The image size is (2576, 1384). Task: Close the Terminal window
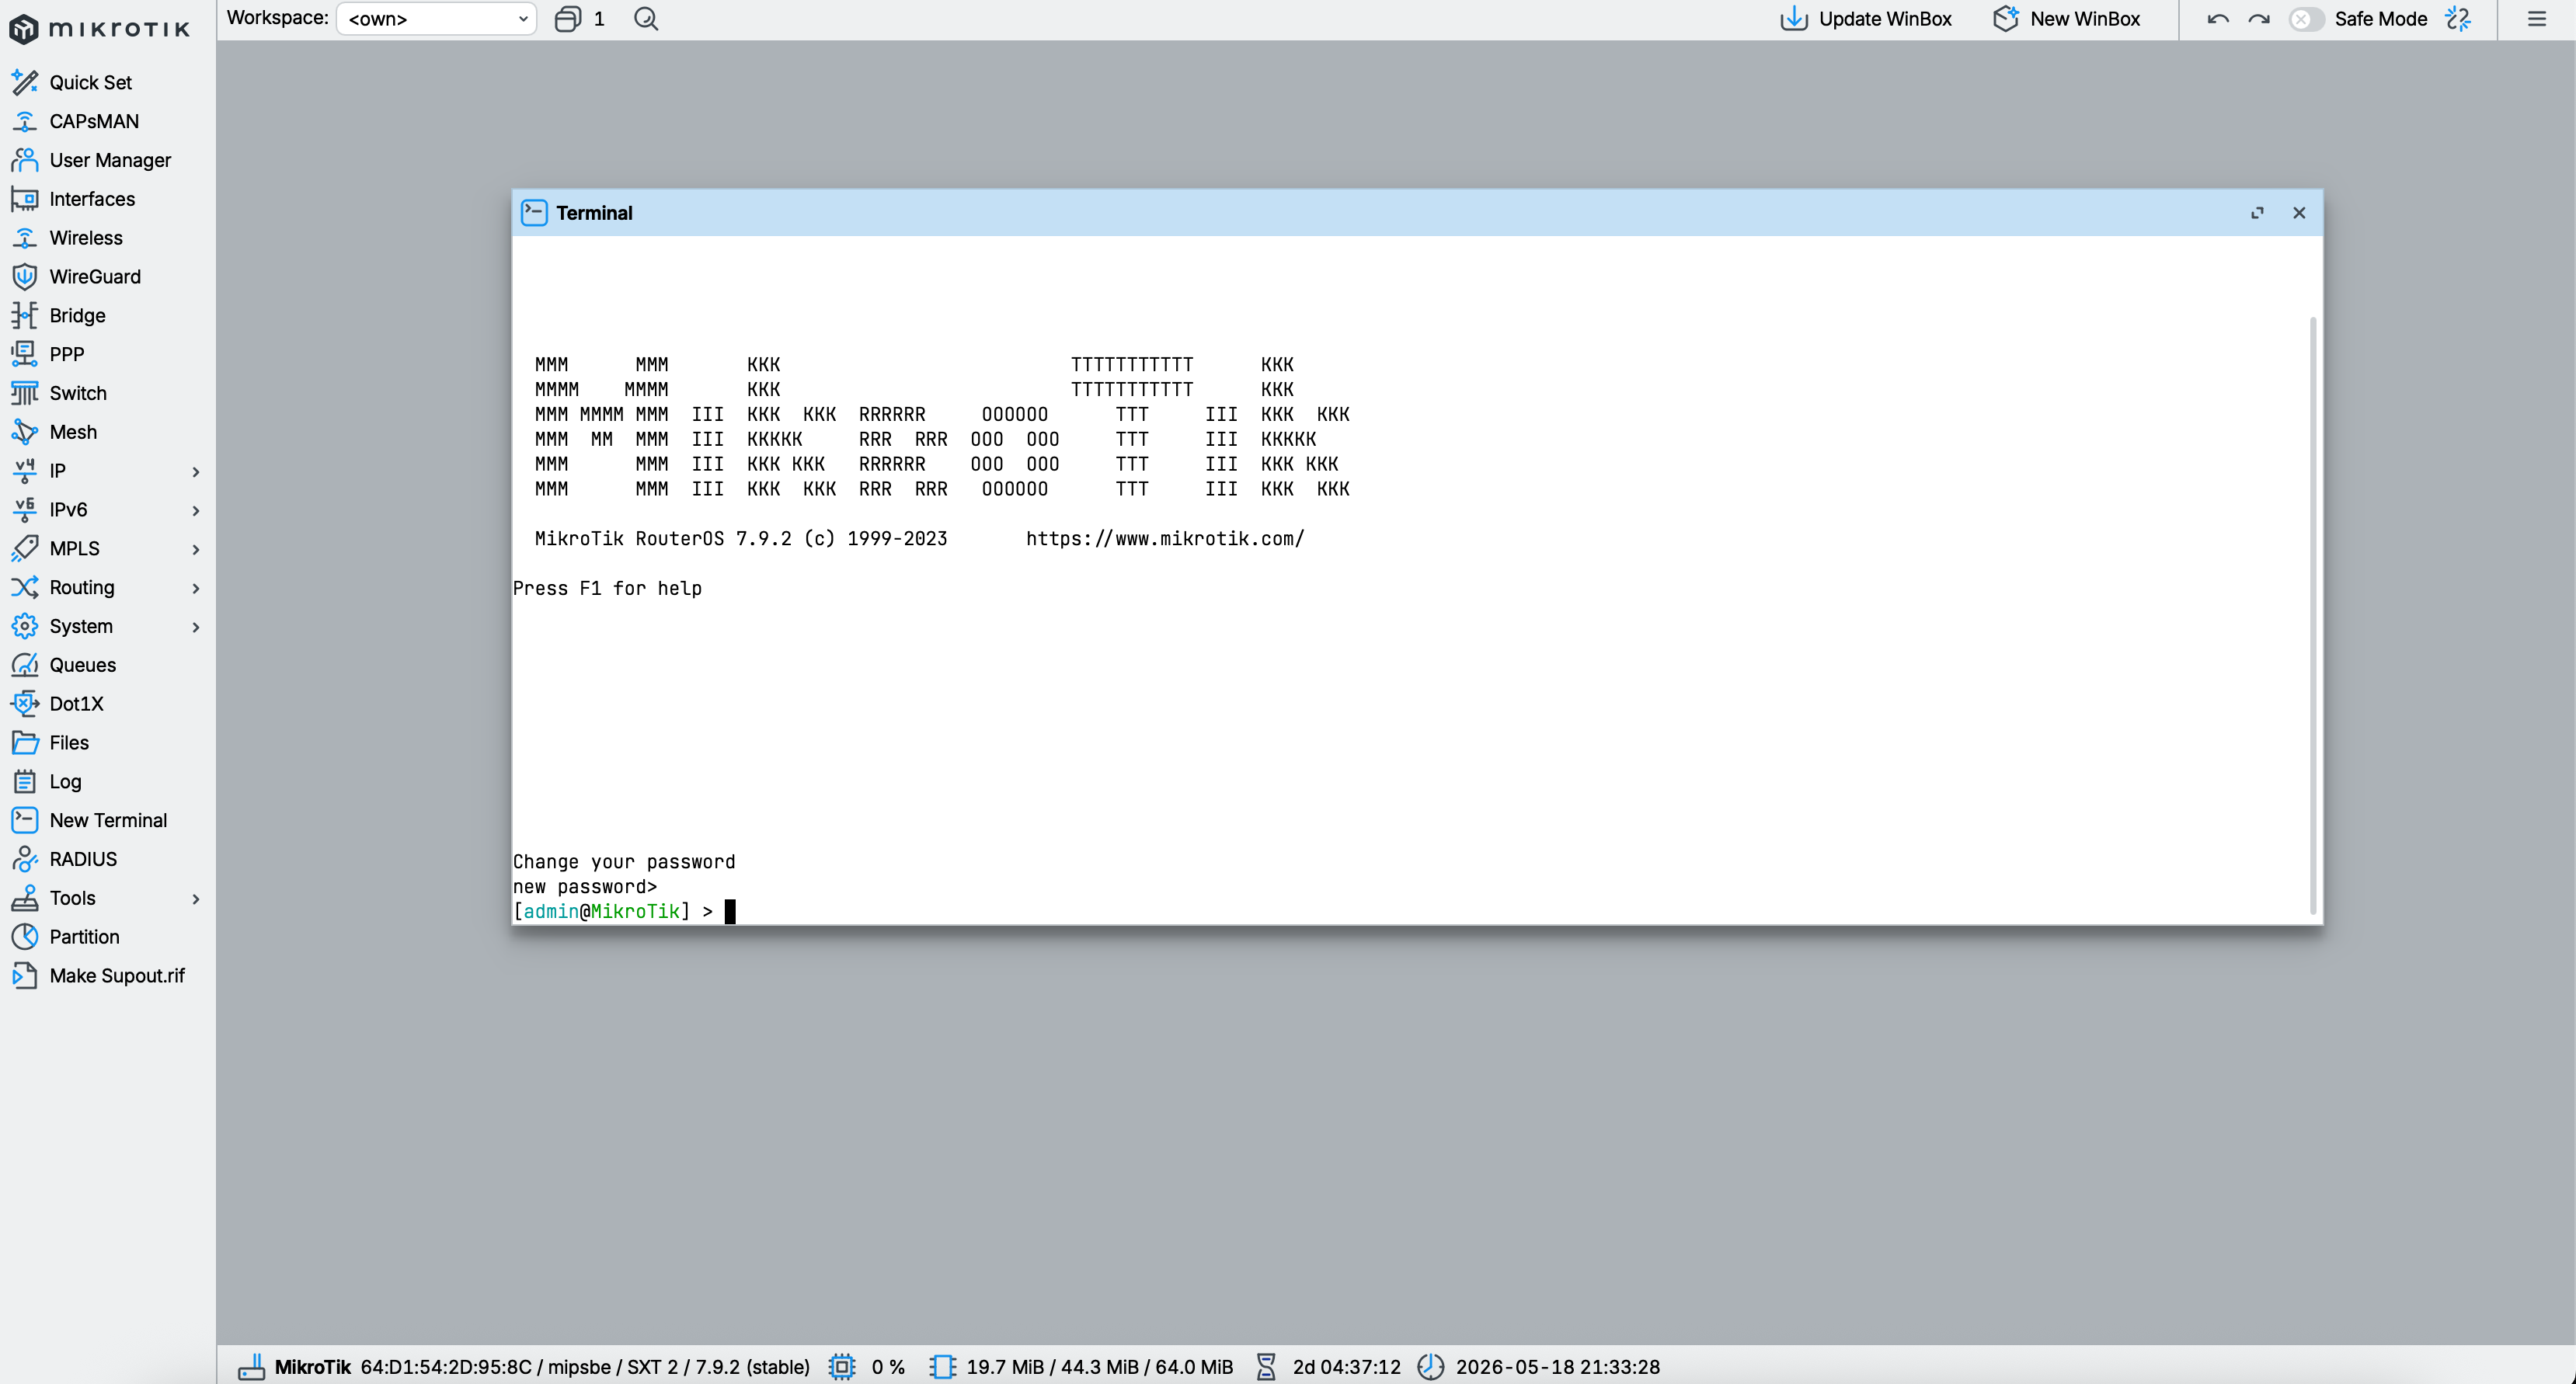pos(2299,213)
